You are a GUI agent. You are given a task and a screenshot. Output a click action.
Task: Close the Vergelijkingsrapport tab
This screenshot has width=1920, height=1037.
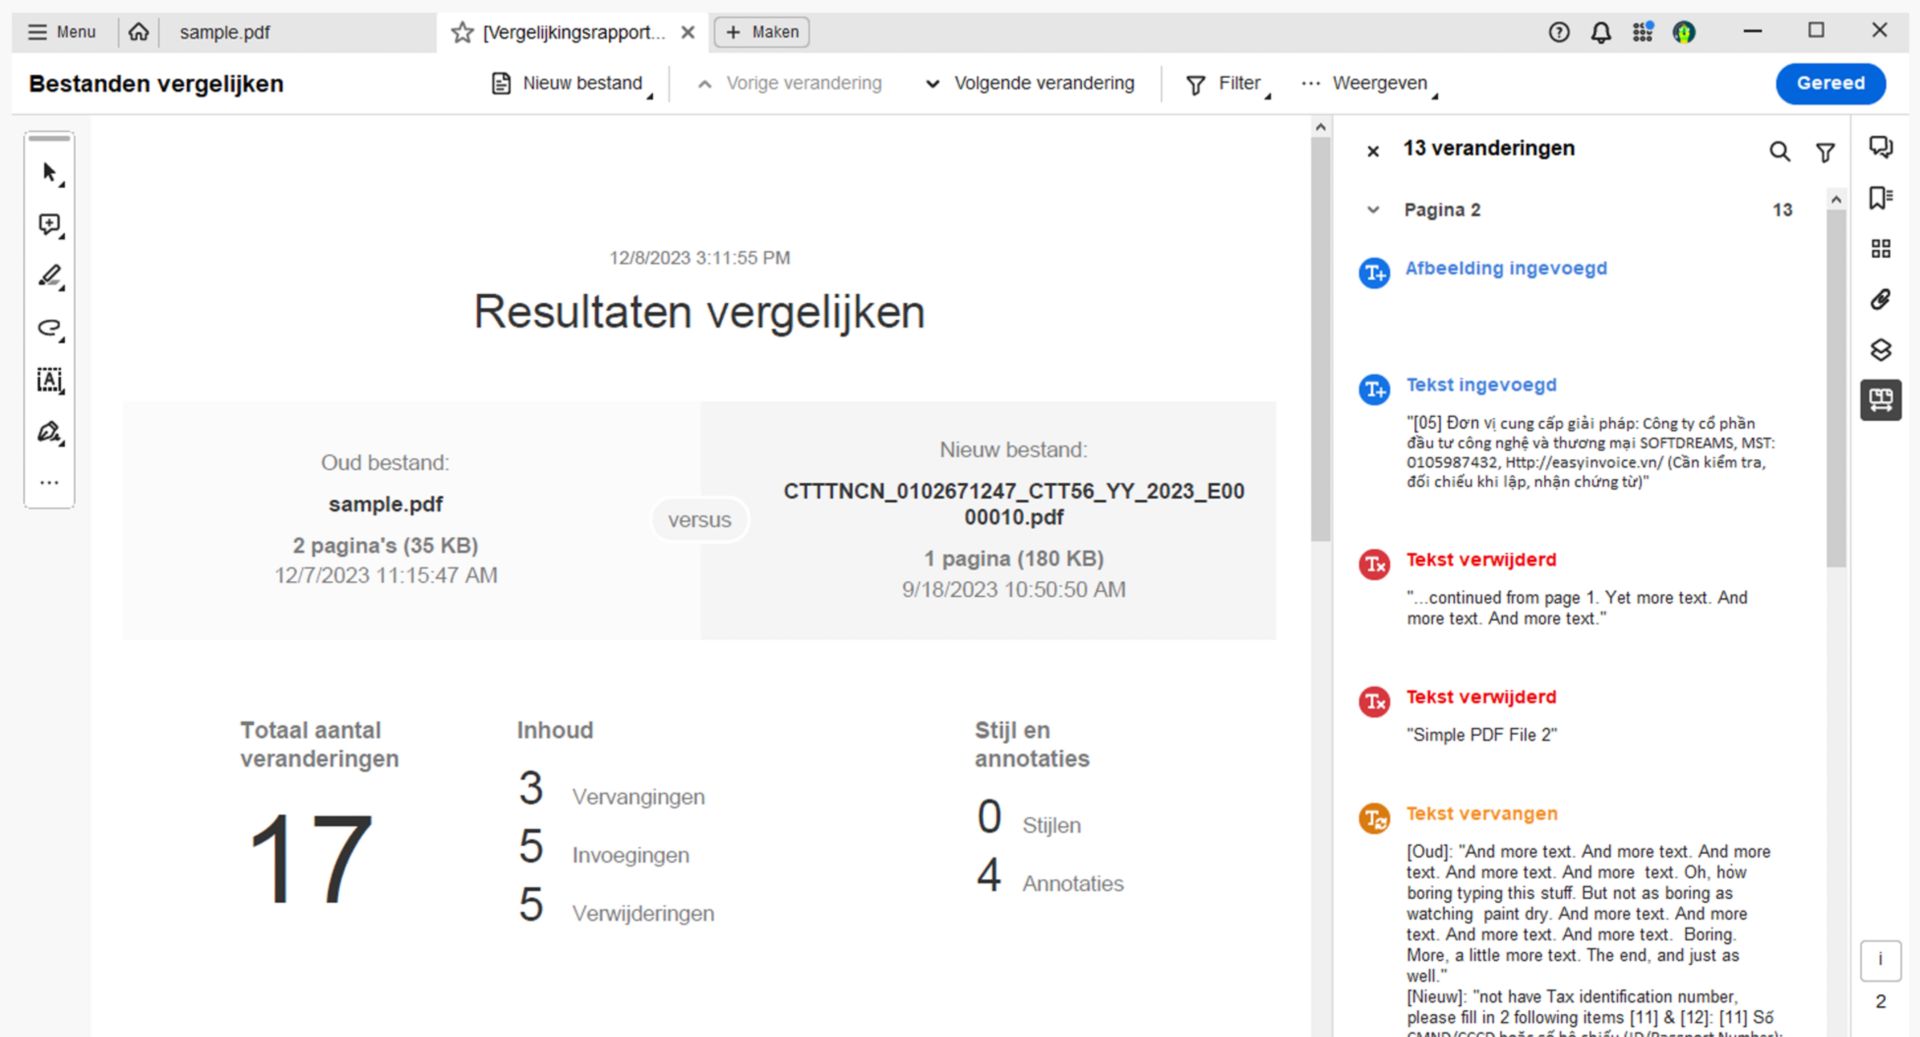tap(688, 32)
